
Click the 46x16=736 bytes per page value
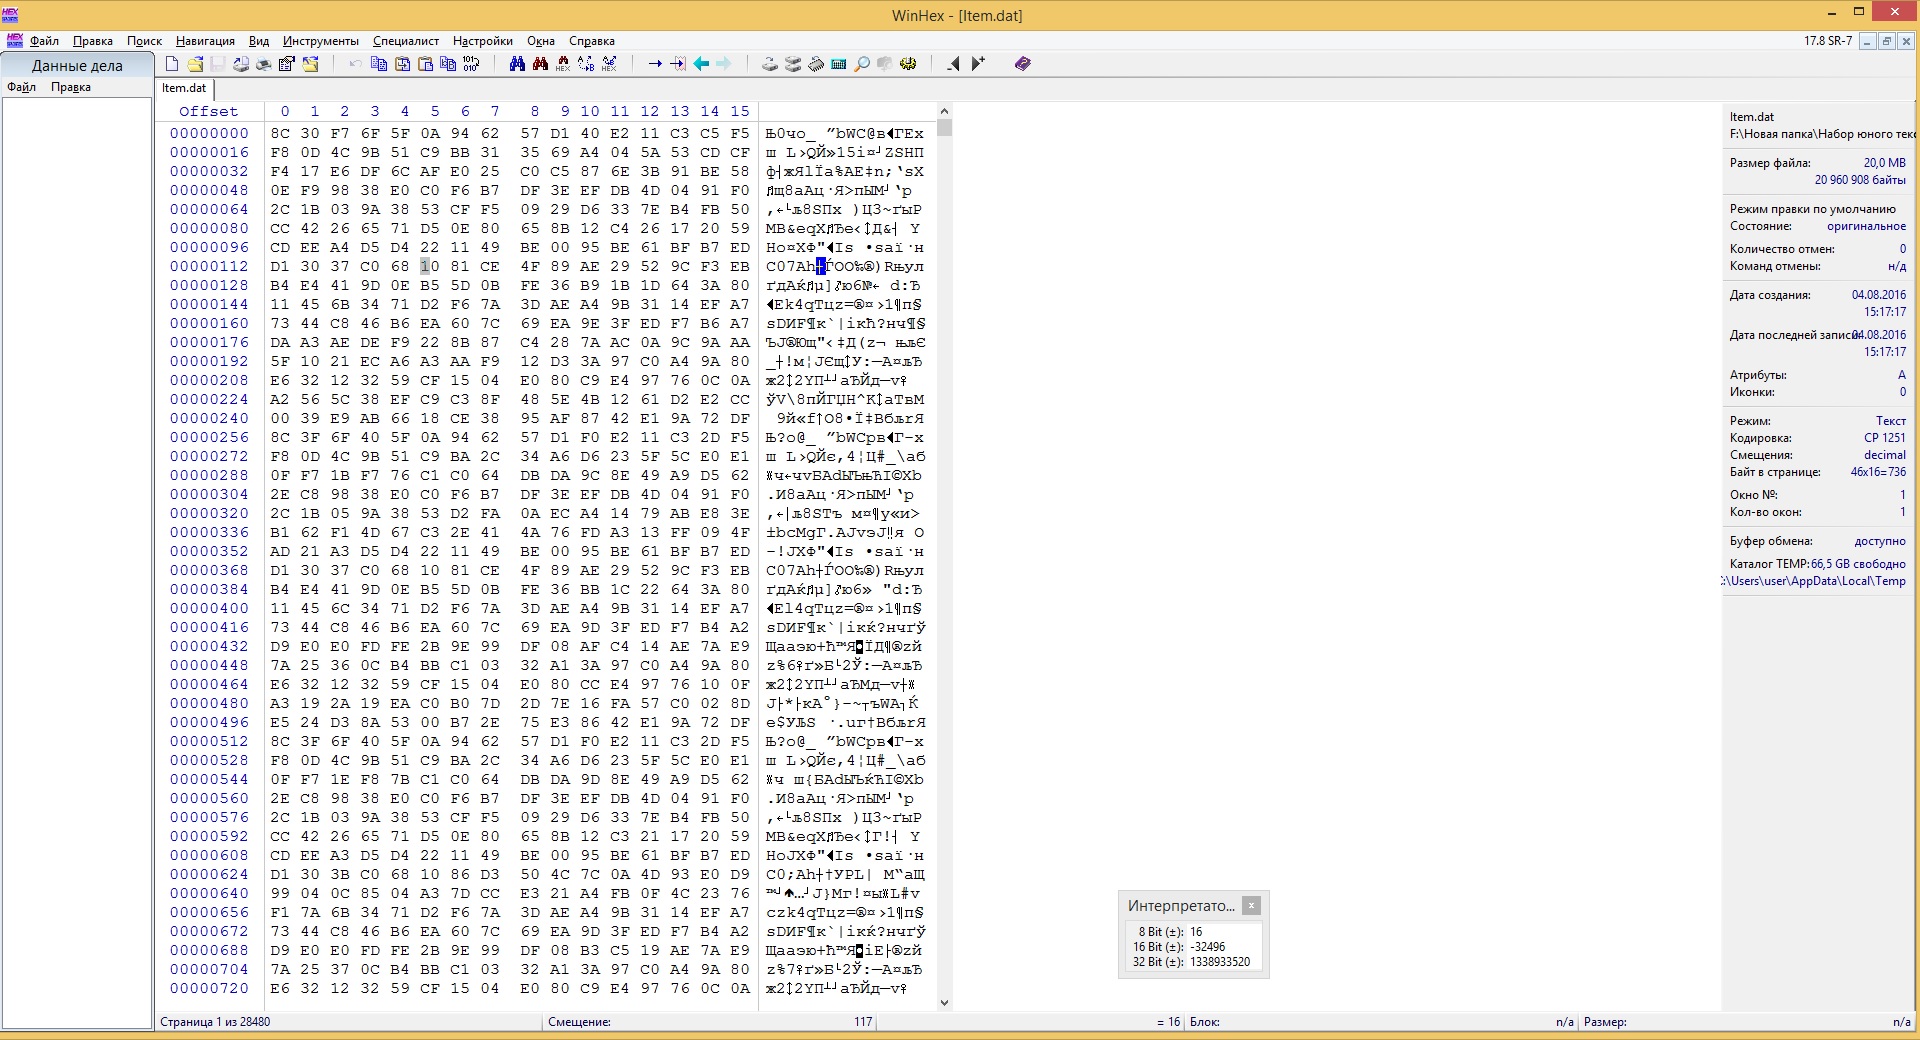point(1878,472)
